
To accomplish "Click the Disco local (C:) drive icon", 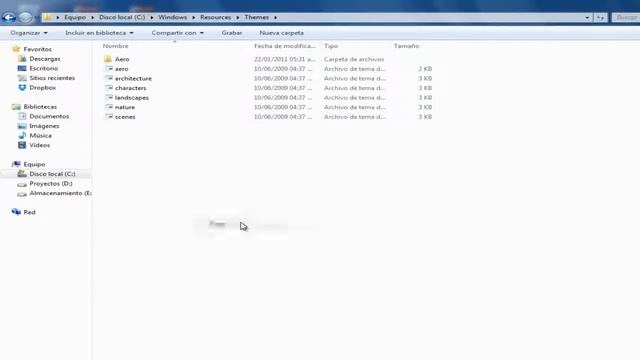I will 22,174.
